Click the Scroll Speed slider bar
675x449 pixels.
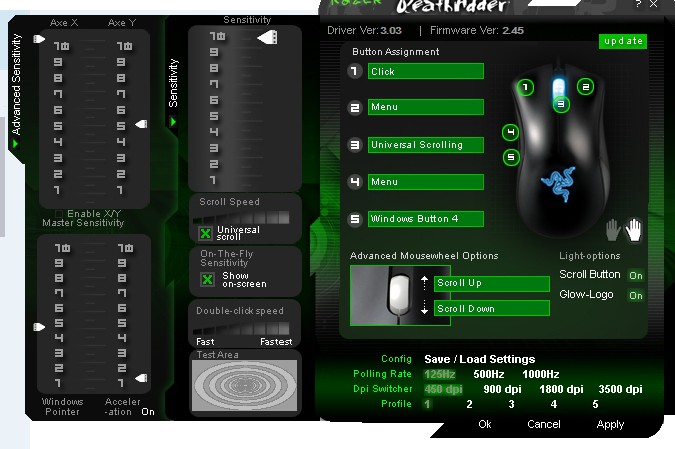coord(241,217)
